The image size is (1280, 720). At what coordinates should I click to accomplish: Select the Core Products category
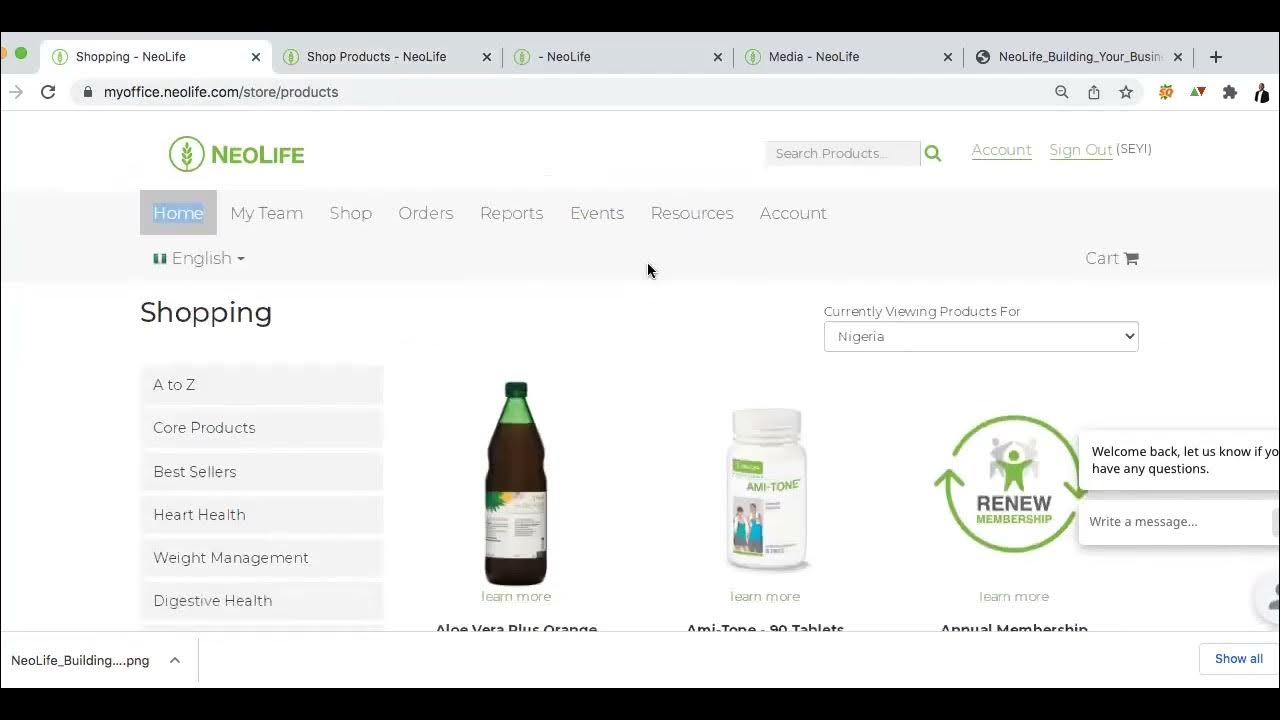[262, 428]
